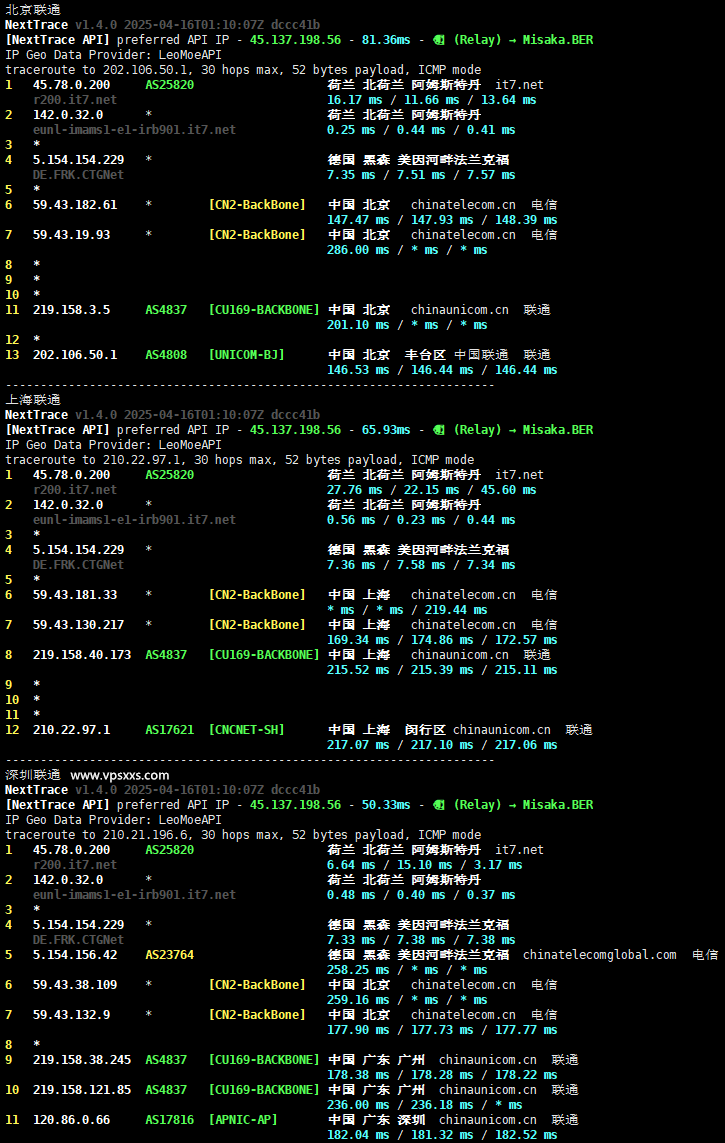Click the 286.00 ms latency value

point(358,250)
